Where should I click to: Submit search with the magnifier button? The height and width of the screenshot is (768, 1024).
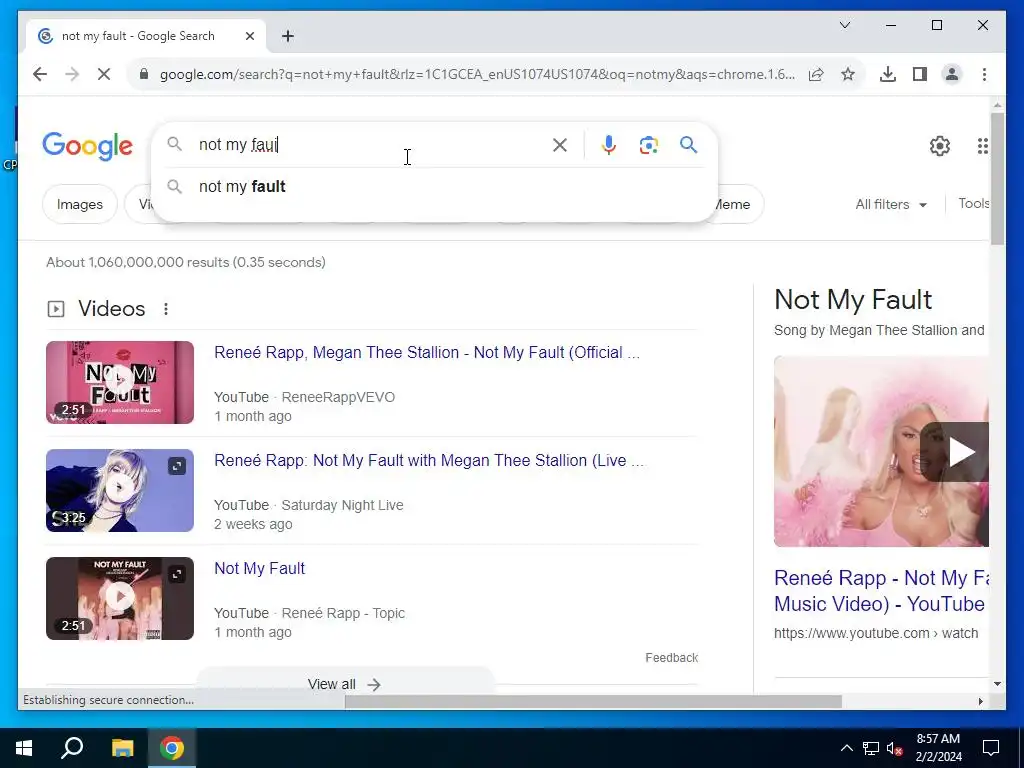pyautogui.click(x=688, y=144)
